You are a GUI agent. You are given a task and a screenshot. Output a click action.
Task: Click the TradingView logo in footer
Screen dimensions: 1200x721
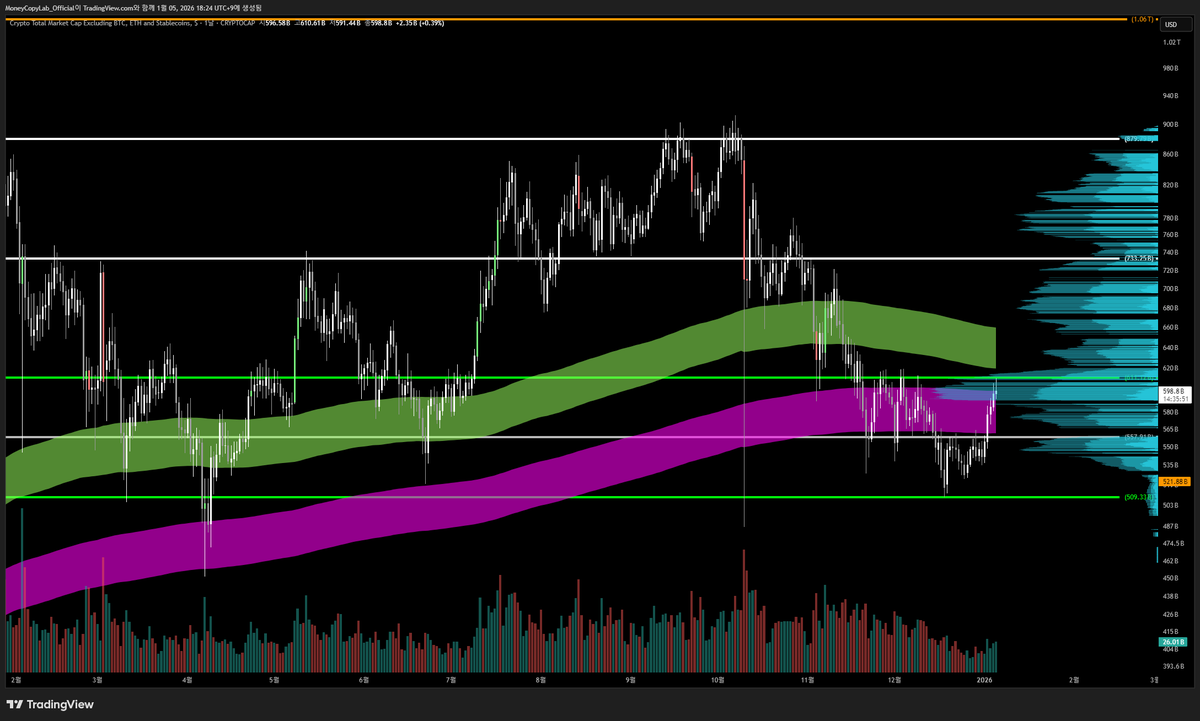[49, 704]
